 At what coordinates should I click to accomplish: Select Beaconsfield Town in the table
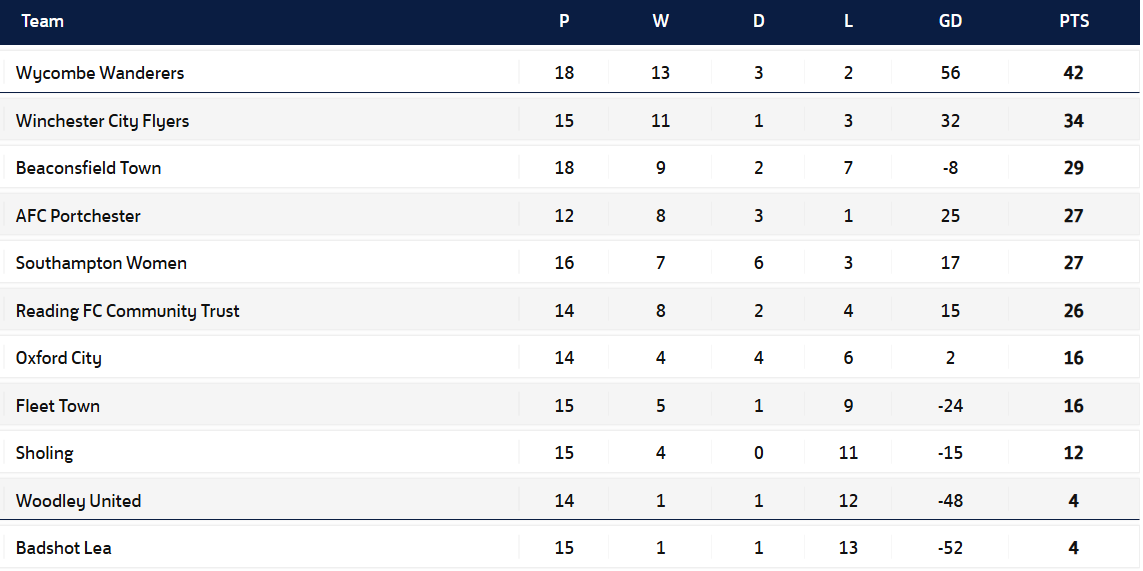tap(88, 168)
